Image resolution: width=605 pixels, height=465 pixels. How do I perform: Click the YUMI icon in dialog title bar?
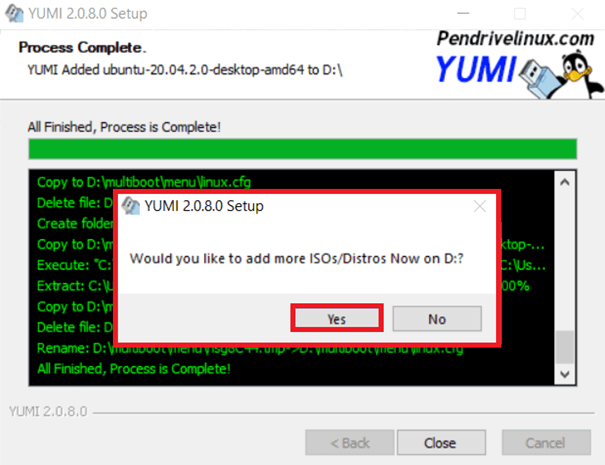(x=131, y=206)
